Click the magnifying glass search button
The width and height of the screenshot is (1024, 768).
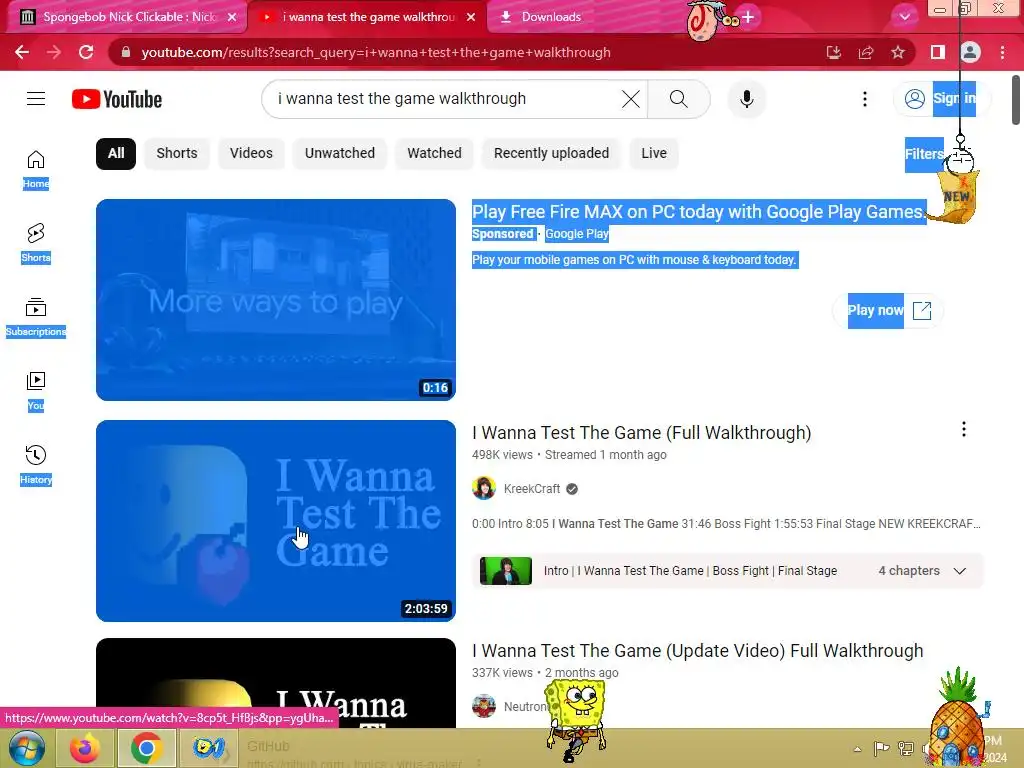pyautogui.click(x=679, y=99)
